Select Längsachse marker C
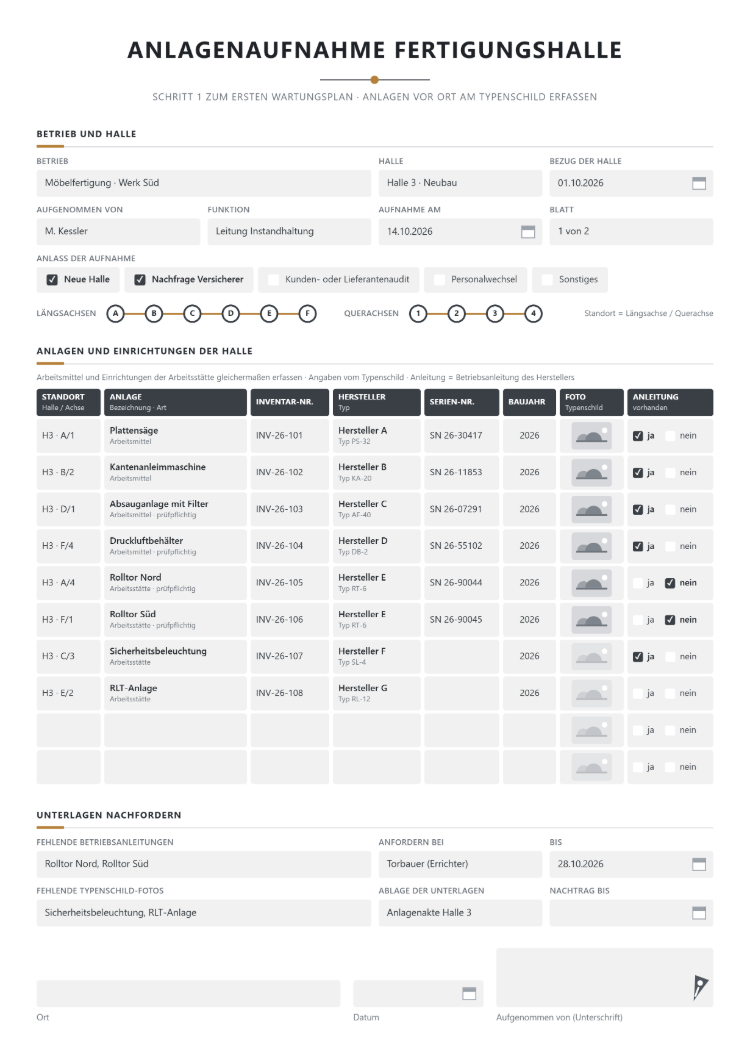750x1060 pixels. point(192,314)
